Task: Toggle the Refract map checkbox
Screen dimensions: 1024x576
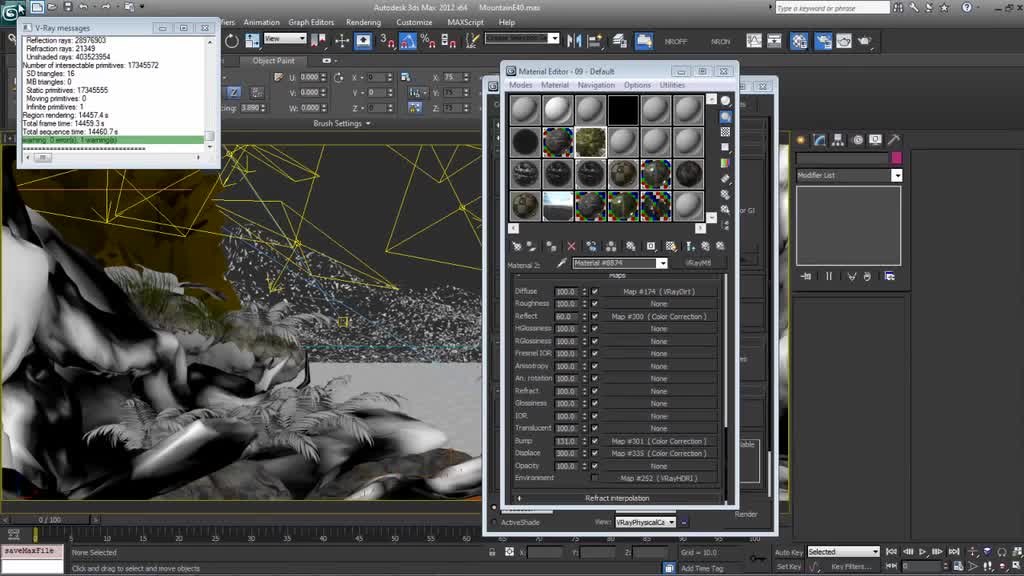Action: [x=594, y=391]
